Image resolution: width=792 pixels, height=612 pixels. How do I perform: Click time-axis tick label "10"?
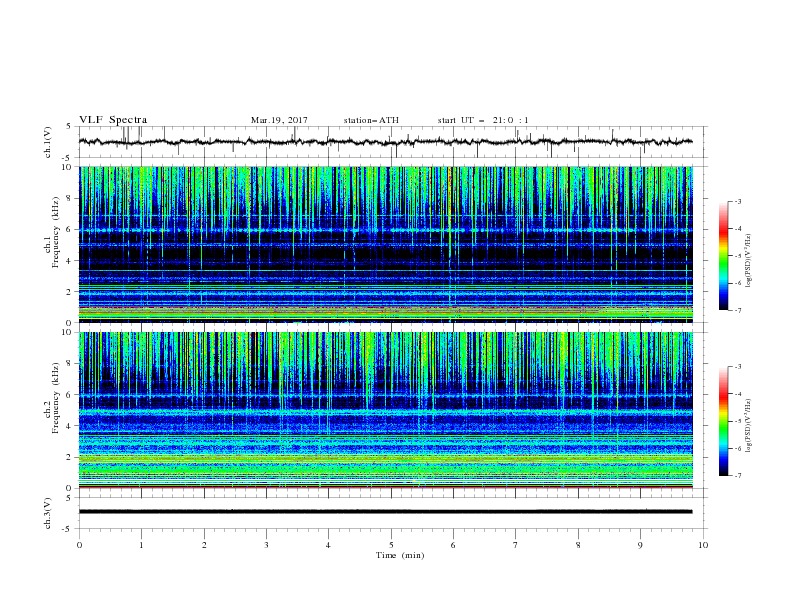tap(703, 545)
